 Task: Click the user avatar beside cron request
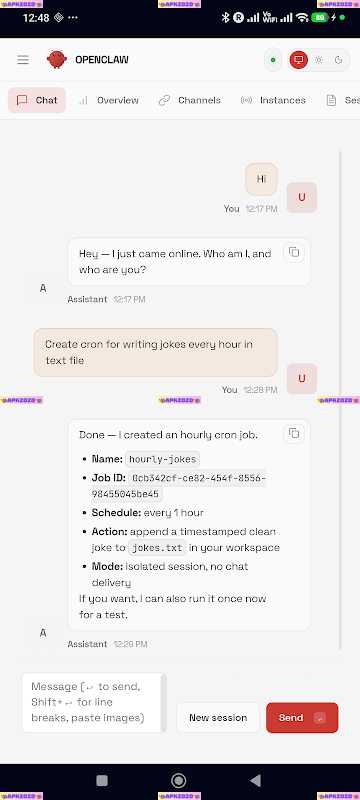(302, 379)
